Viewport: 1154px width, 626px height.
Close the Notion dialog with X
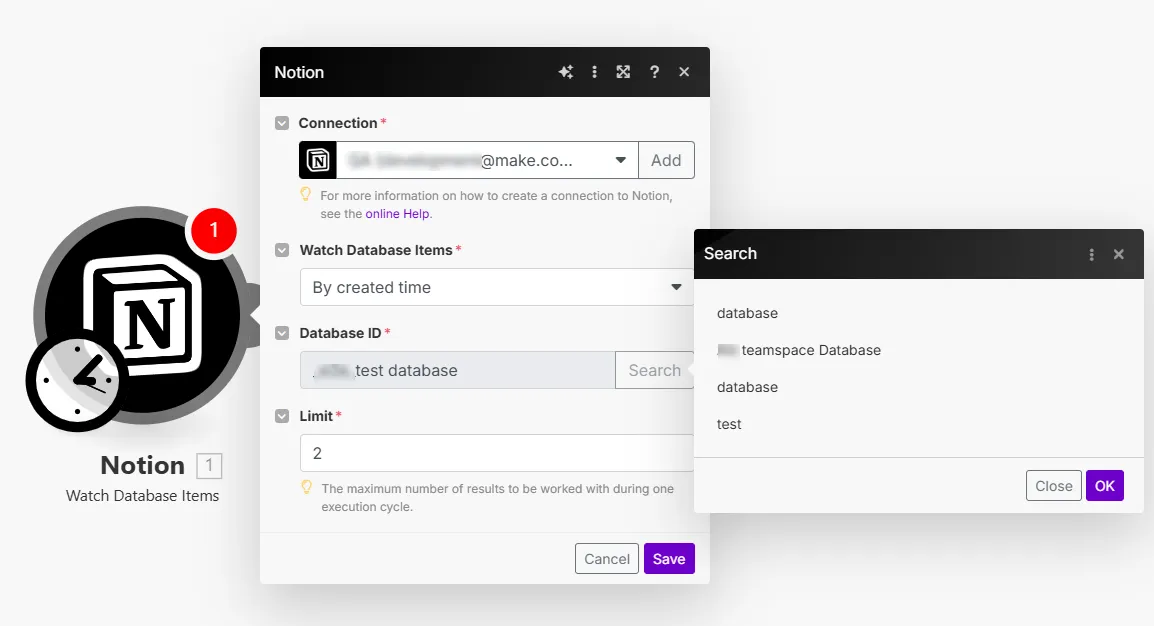pos(684,72)
